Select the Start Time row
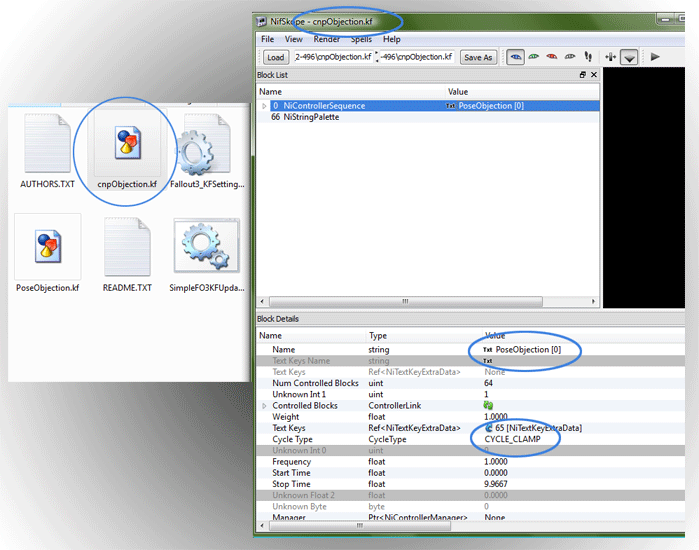This screenshot has height=550, width=699. 471,473
